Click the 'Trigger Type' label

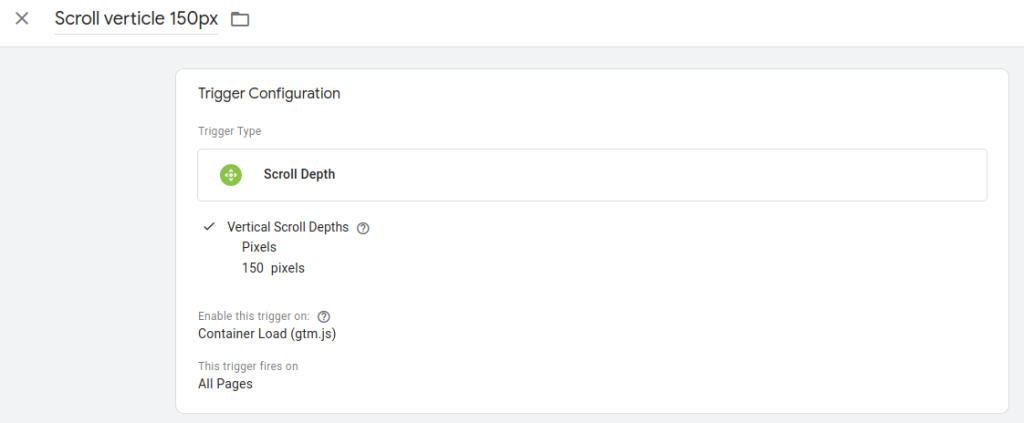tap(229, 131)
